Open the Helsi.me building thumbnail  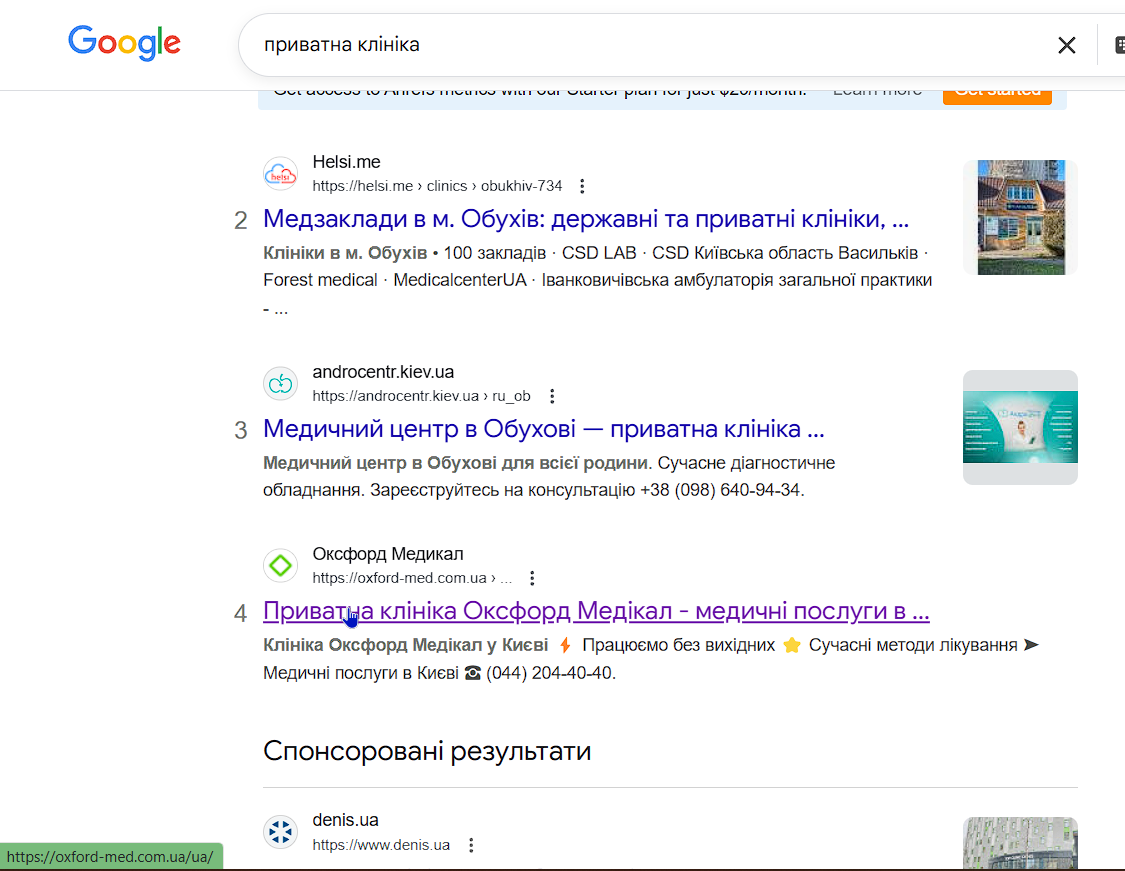coord(1020,217)
